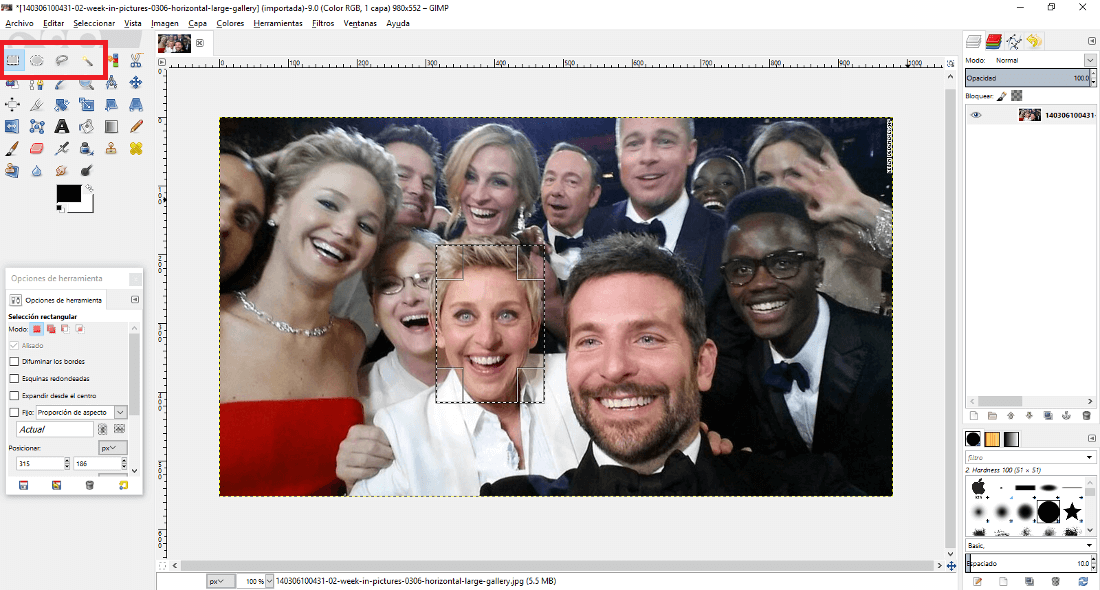1100x590 pixels.
Task: Select the Smudge finger tool
Action: 62,170
